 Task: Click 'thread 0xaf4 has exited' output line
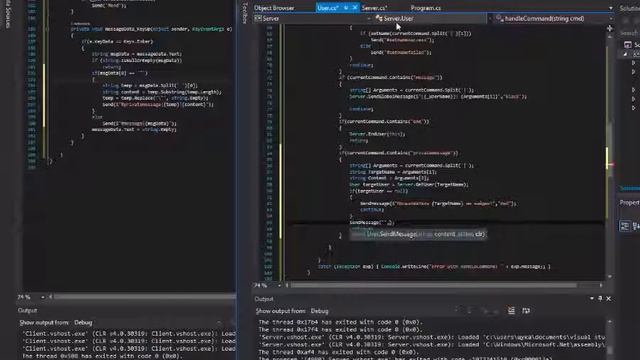[338, 352]
